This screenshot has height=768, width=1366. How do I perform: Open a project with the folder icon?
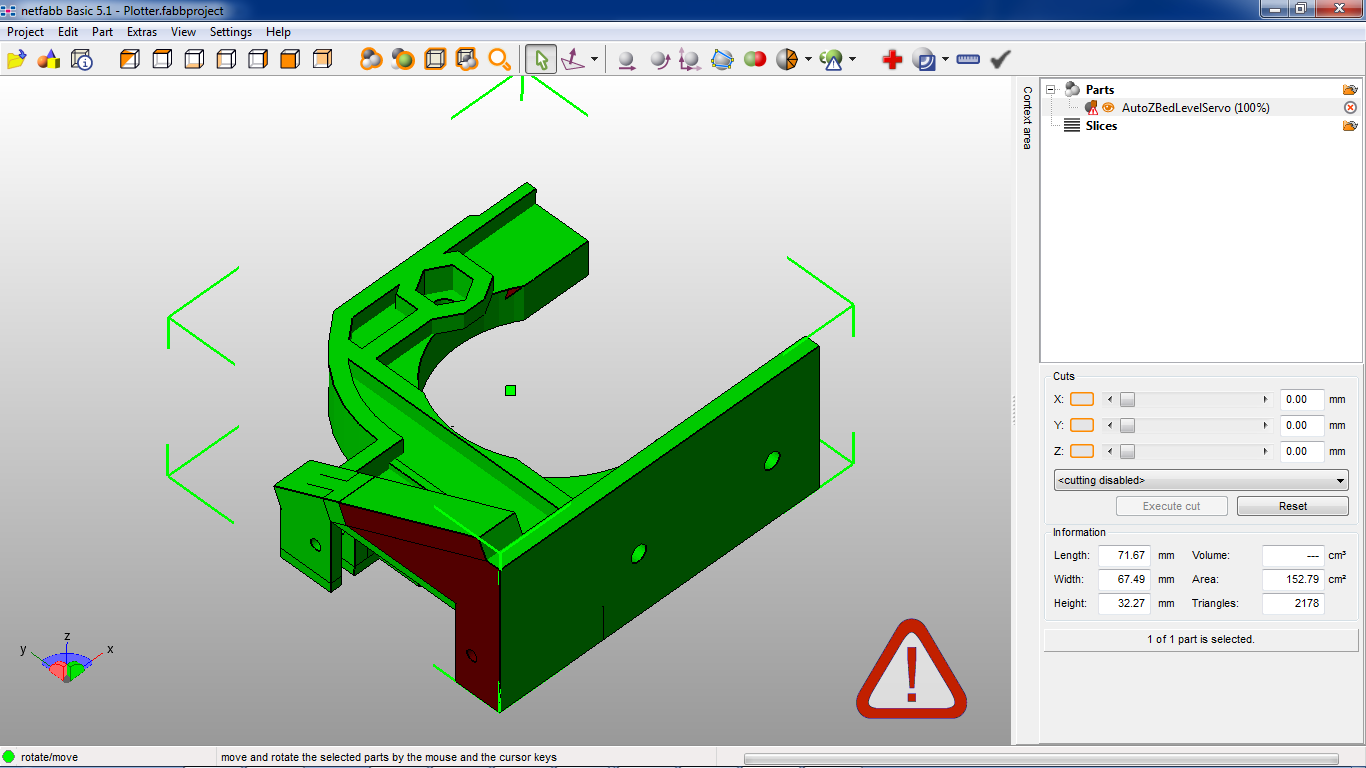[16, 60]
